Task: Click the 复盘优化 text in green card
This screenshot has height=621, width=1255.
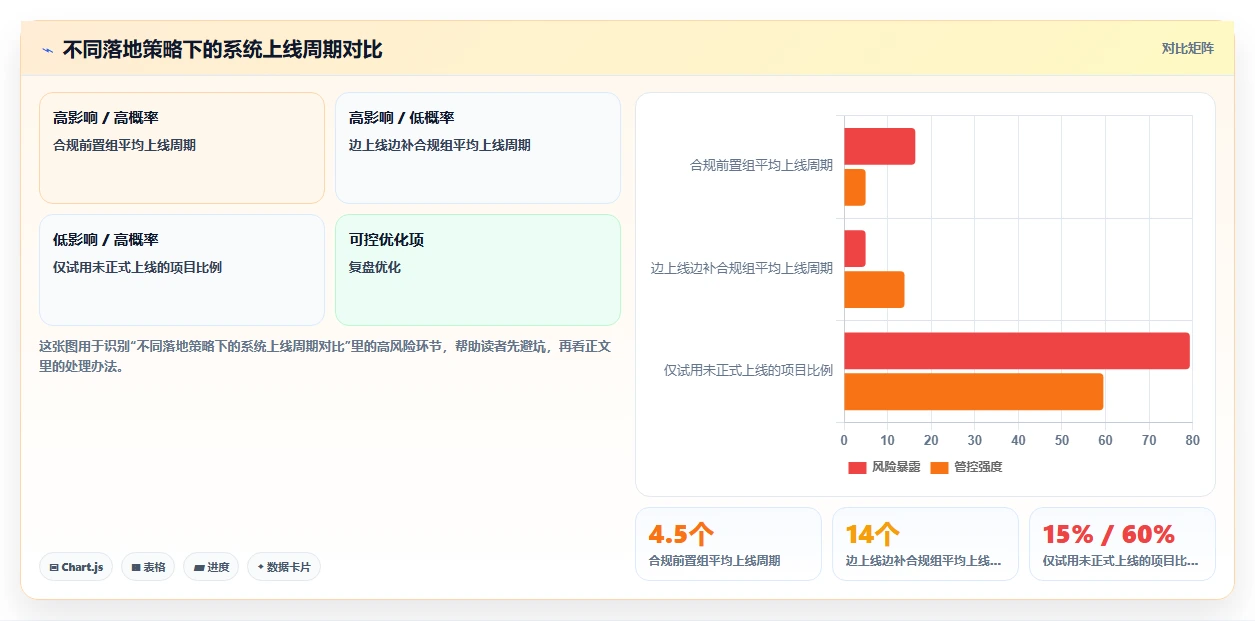Action: 375,268
